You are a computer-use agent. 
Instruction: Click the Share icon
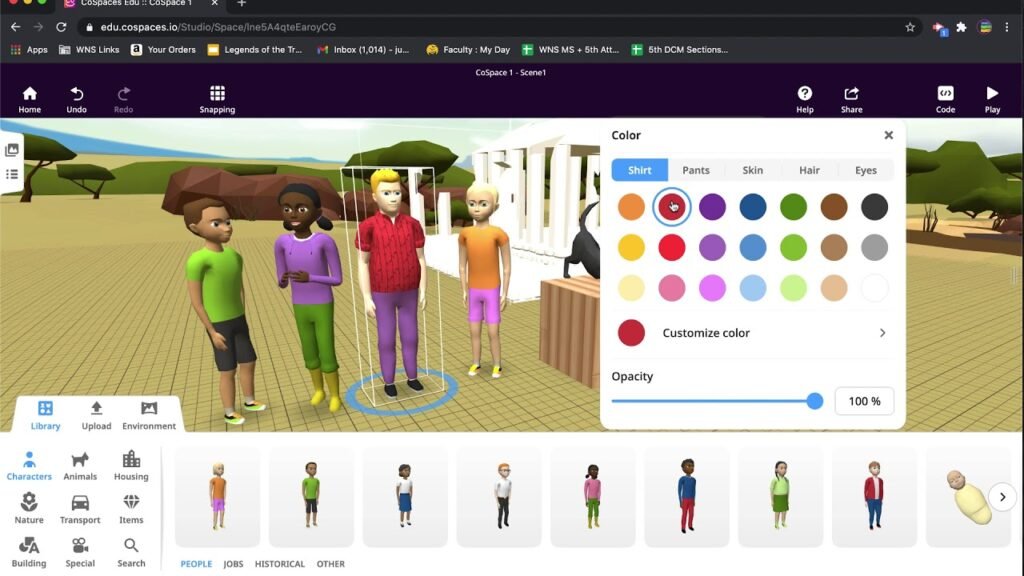[851, 94]
